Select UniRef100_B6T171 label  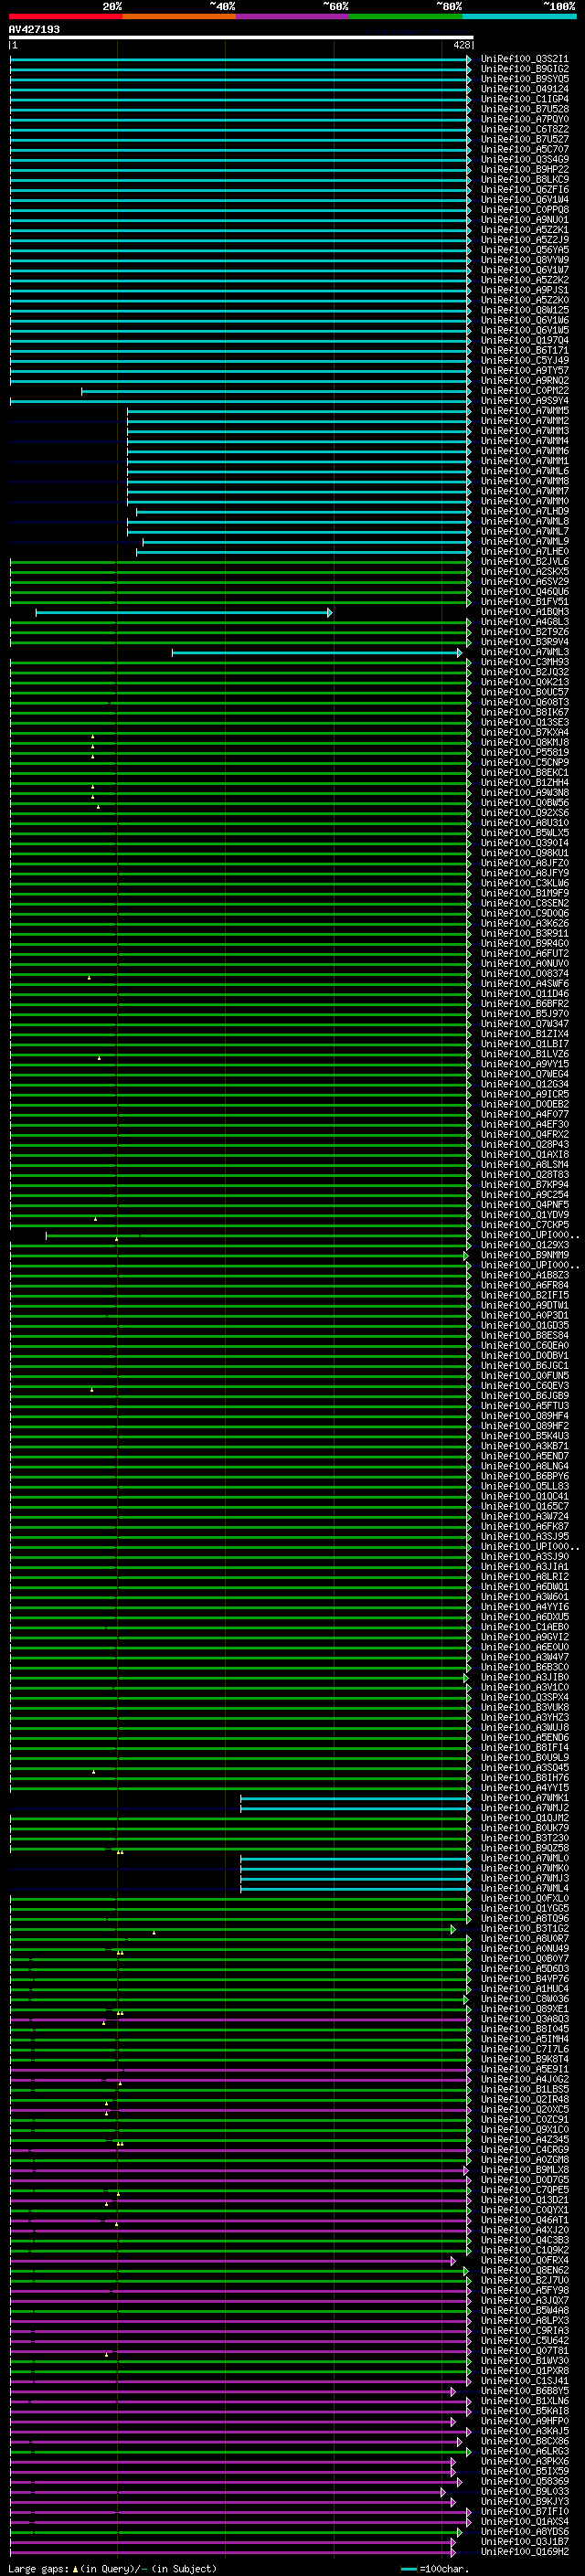click(525, 351)
